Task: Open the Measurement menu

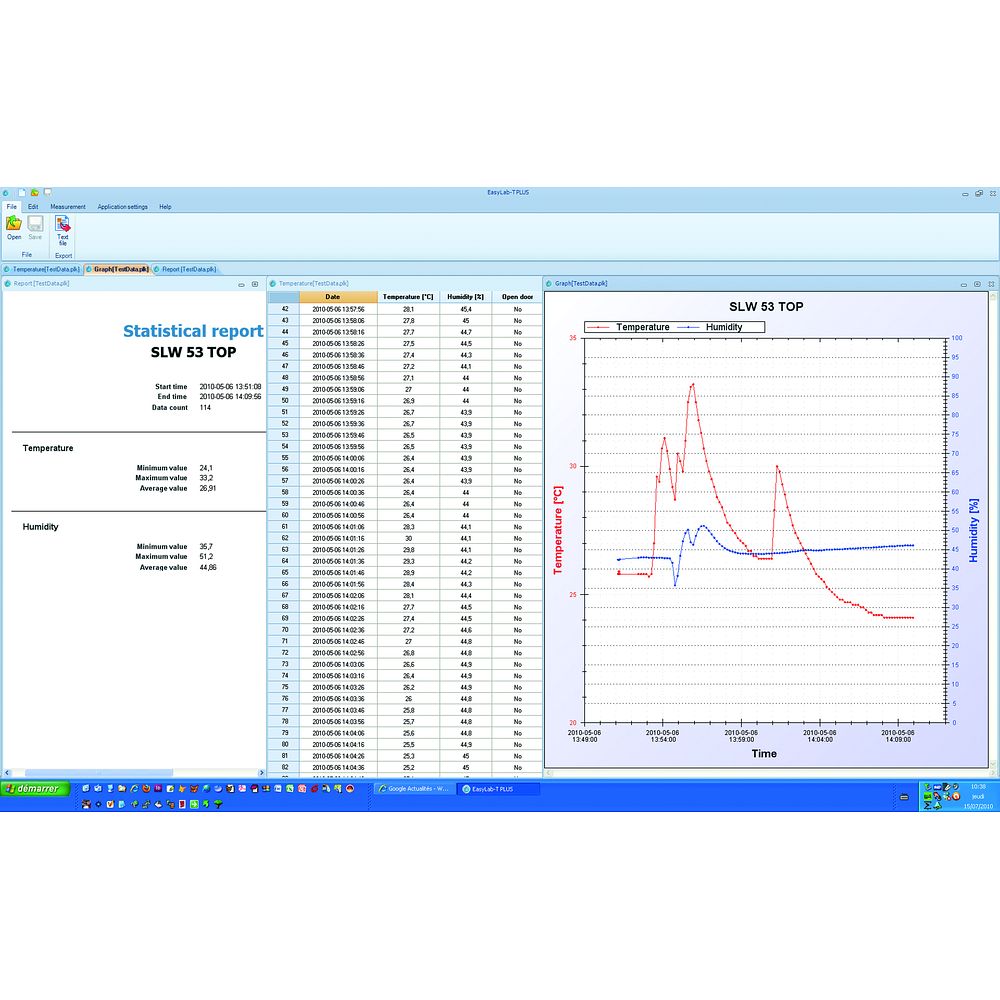Action: click(68, 207)
